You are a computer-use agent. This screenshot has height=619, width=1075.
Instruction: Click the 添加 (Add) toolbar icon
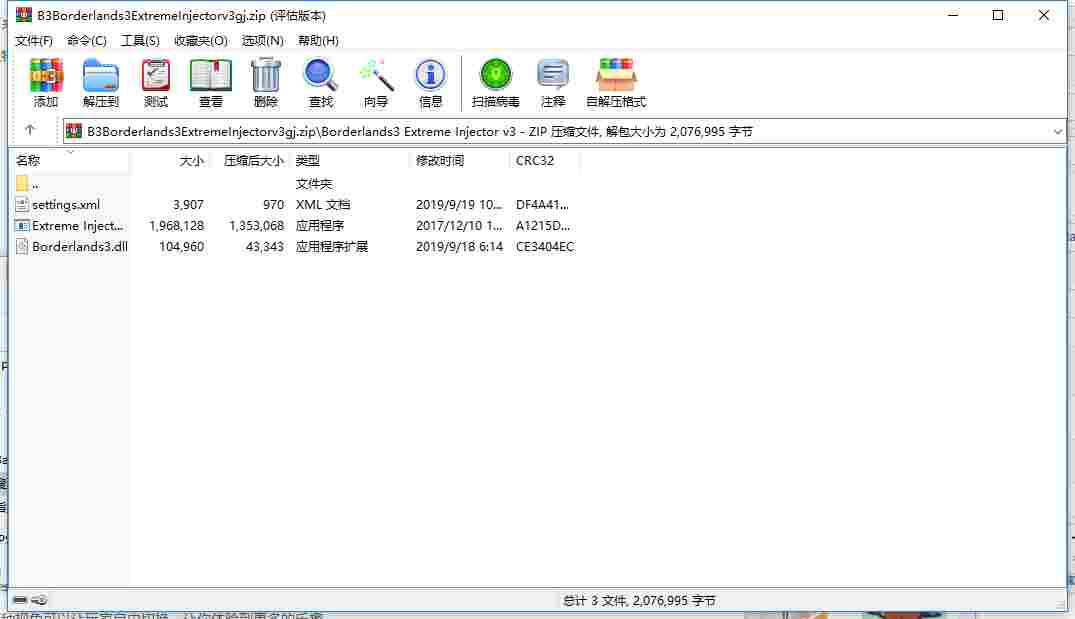[46, 75]
